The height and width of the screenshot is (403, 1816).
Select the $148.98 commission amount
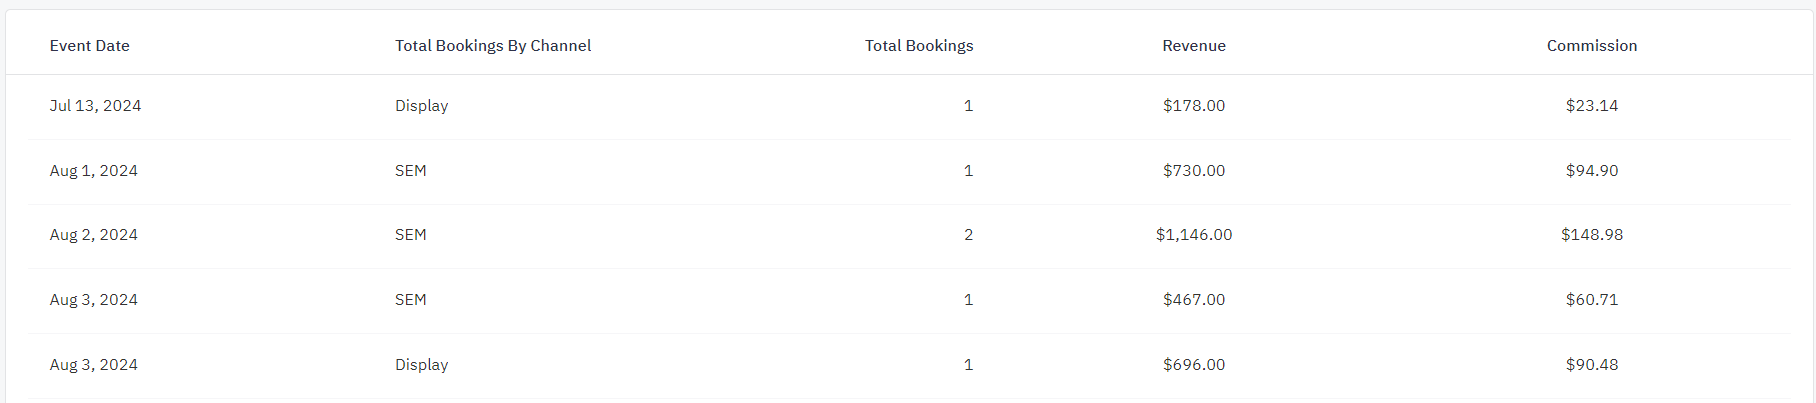1591,235
